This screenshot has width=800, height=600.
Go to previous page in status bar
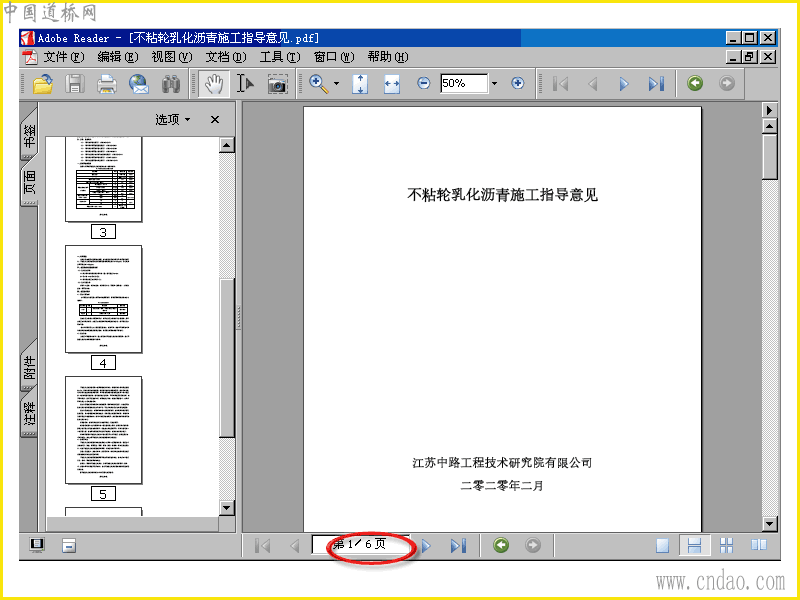tap(294, 545)
